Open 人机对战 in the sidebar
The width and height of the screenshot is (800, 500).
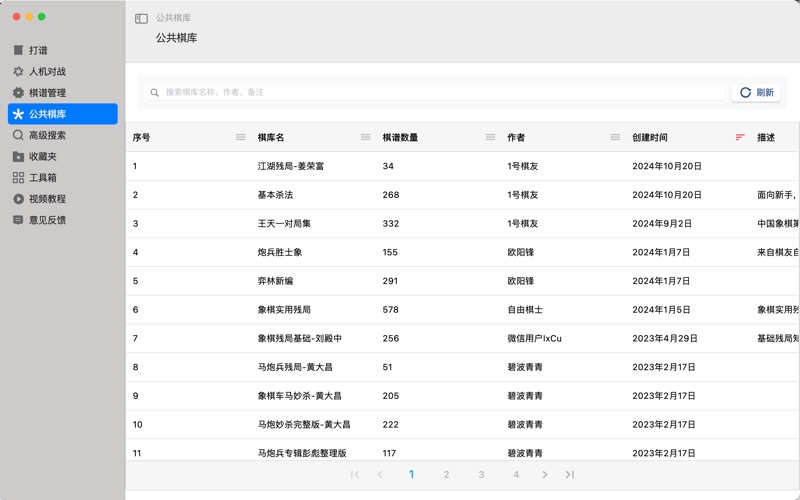(46, 72)
